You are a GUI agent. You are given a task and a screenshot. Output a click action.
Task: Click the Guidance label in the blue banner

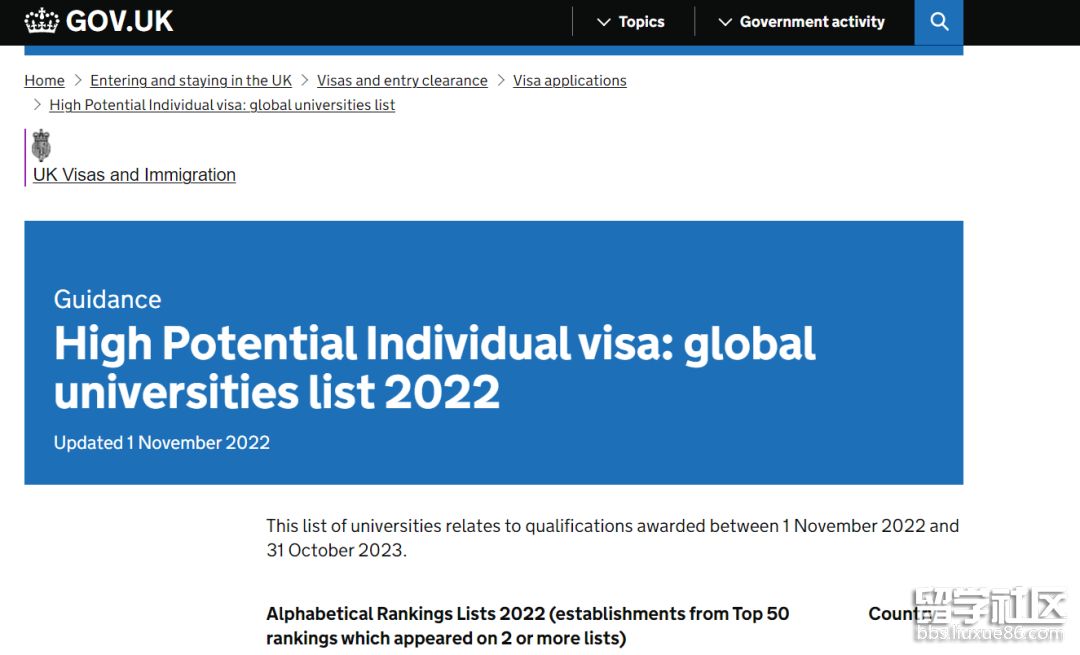click(x=107, y=299)
